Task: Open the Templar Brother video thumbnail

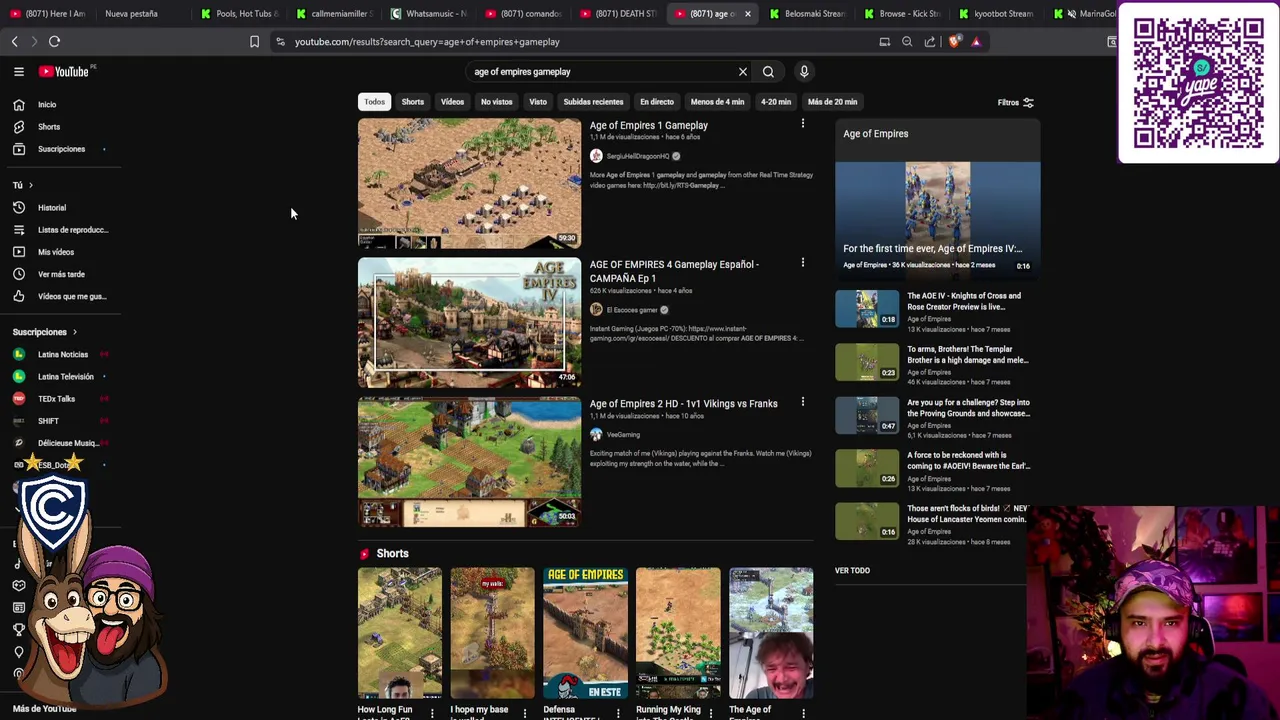Action: (867, 362)
